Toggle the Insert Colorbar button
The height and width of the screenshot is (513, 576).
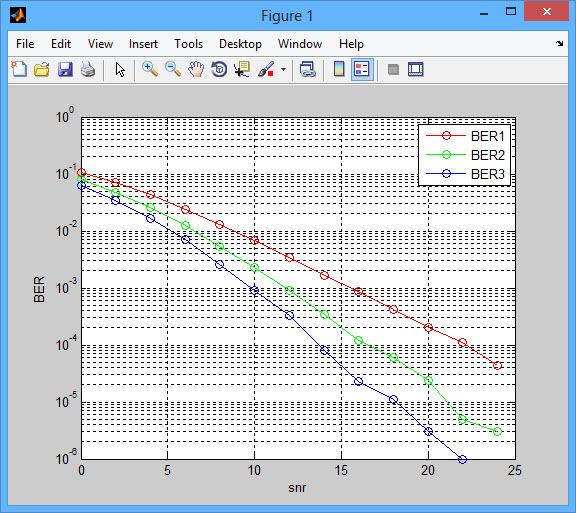[339, 69]
